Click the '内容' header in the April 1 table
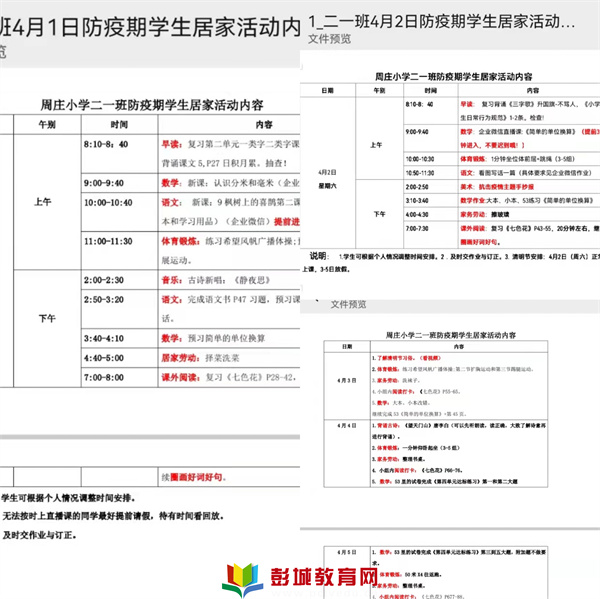 coord(264,124)
